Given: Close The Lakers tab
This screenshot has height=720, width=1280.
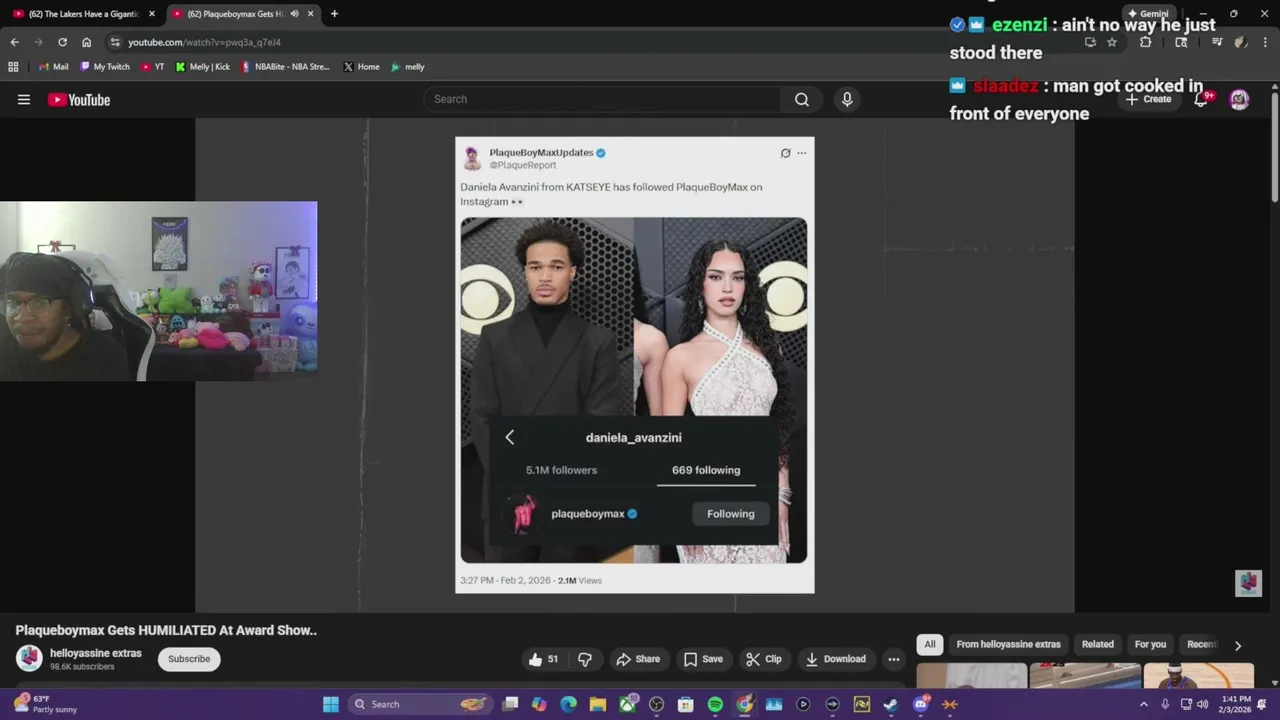Looking at the screenshot, I should click(152, 14).
